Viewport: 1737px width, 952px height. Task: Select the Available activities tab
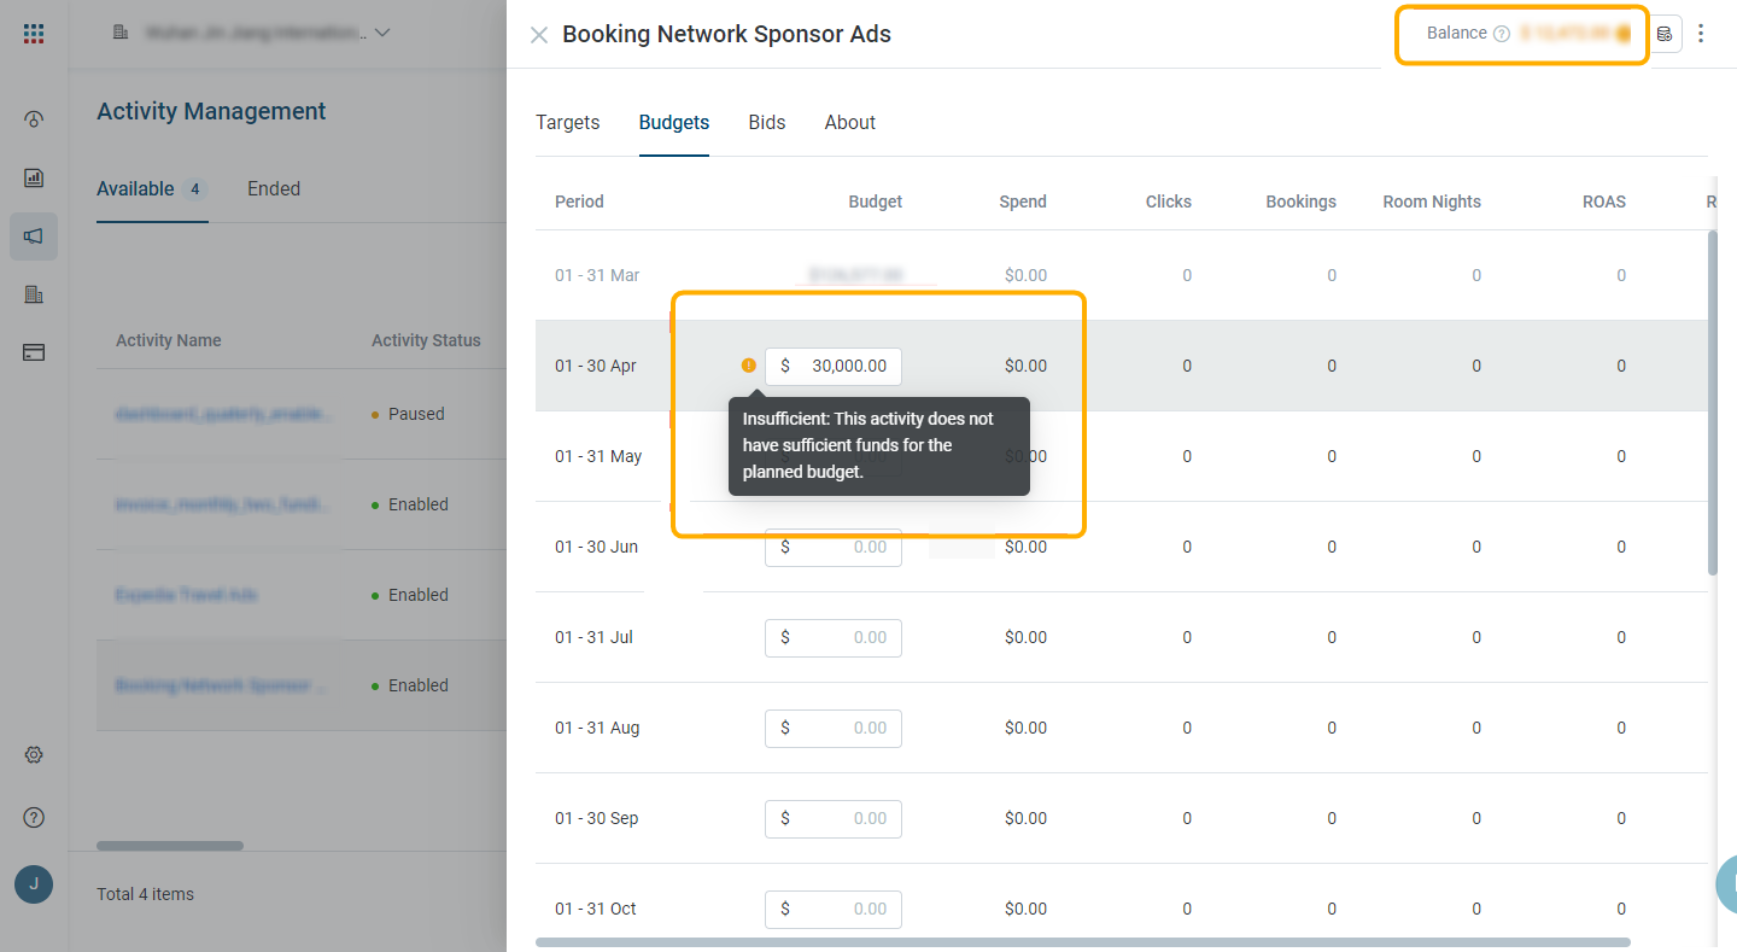pos(152,189)
